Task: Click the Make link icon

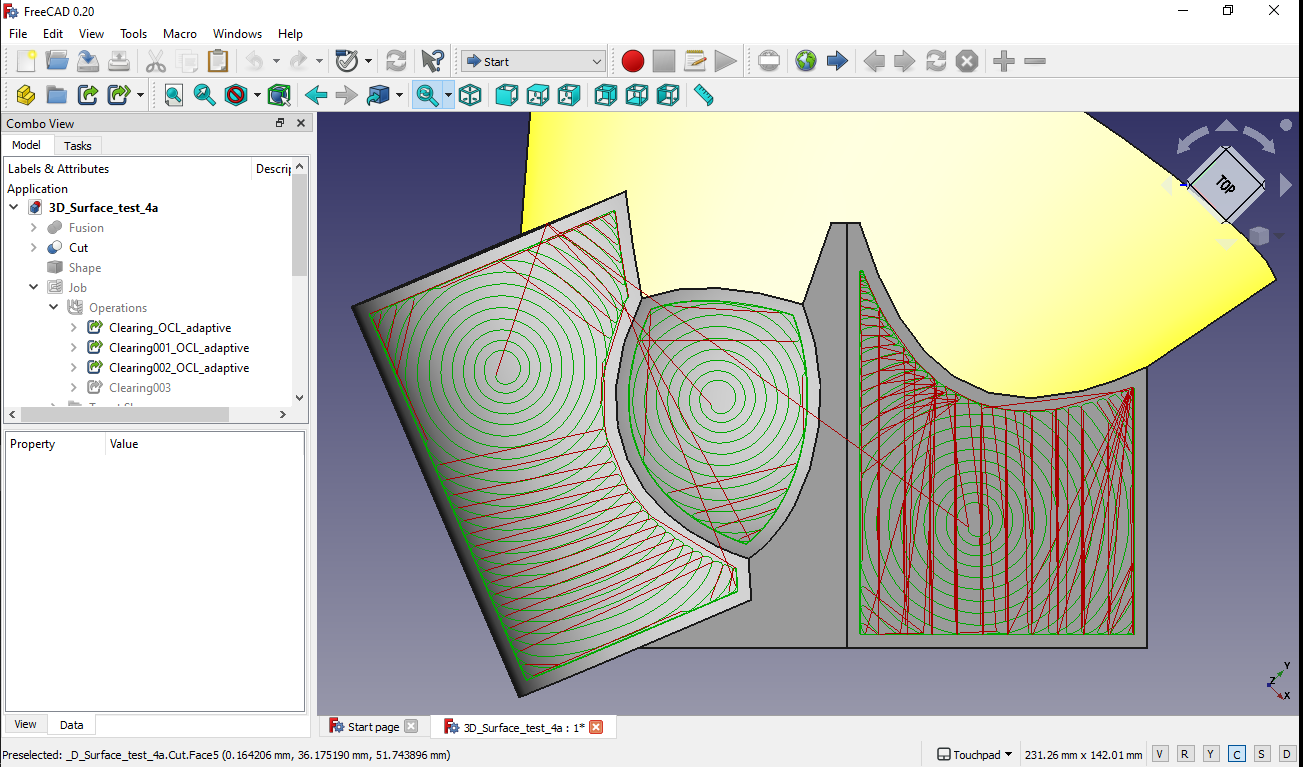Action: click(88, 95)
